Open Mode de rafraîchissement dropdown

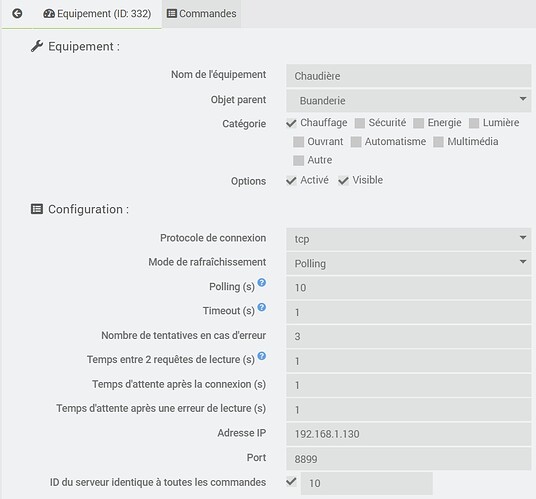(408, 263)
